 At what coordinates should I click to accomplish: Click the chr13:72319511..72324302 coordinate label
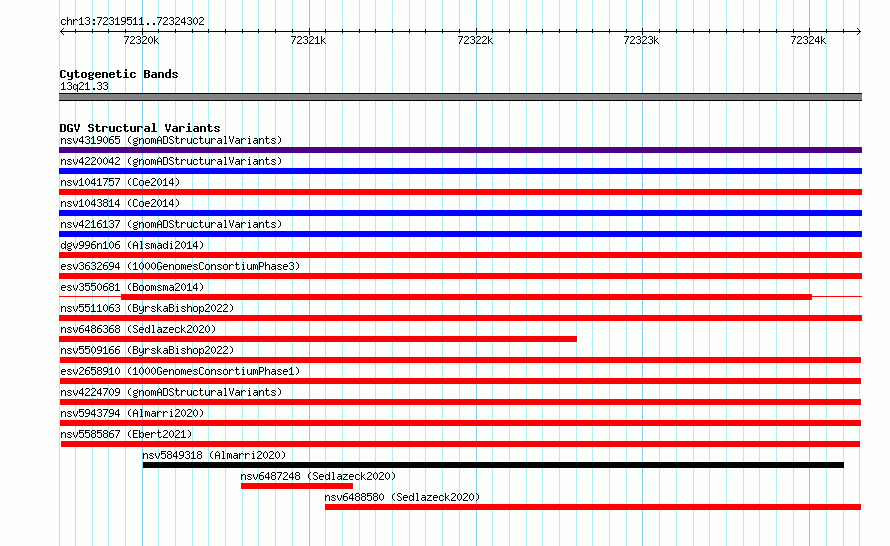tap(132, 21)
